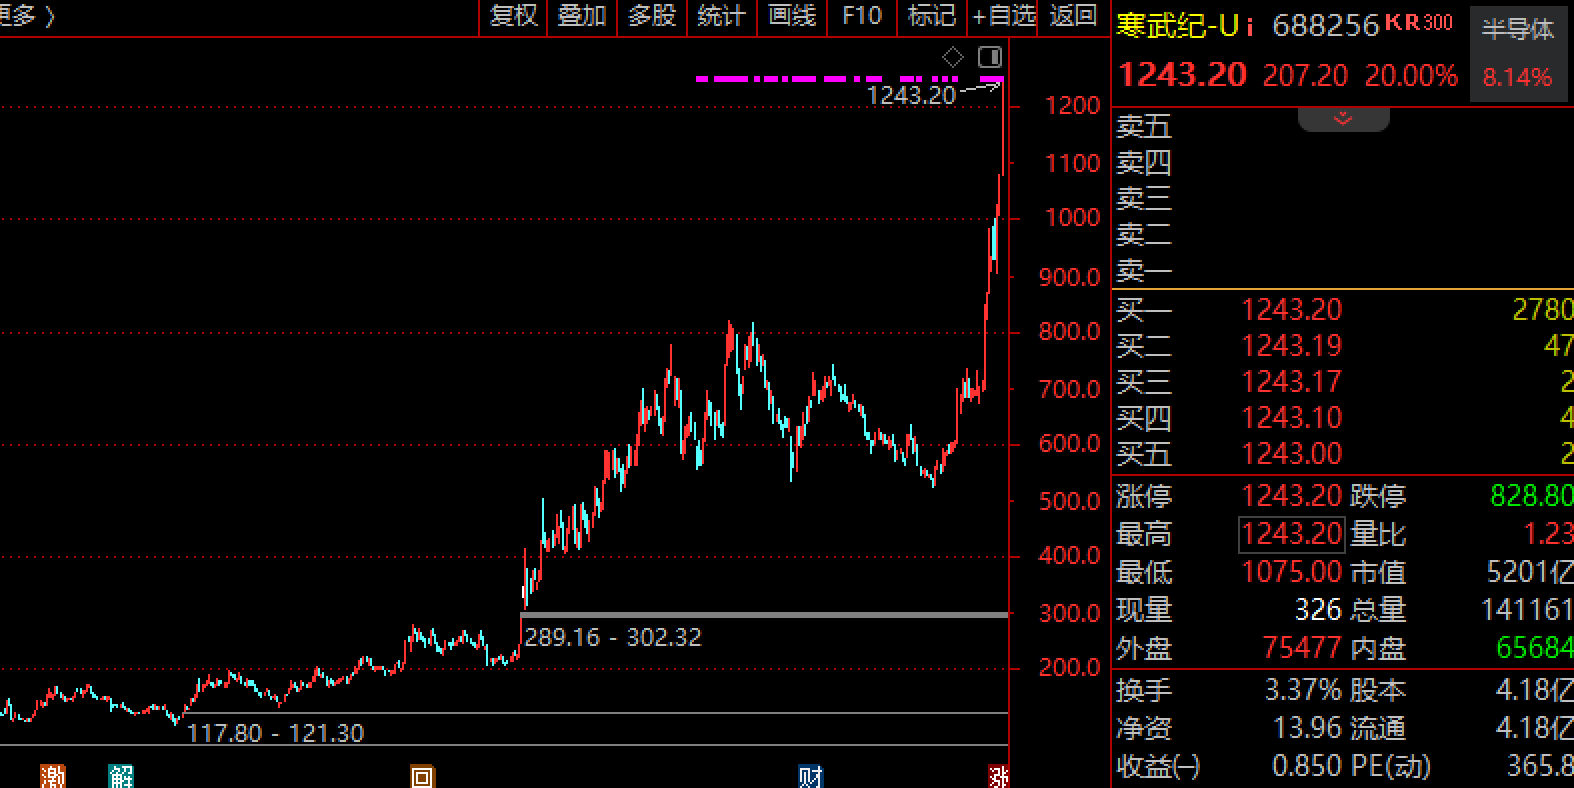Viewport: 1574px width, 788px height.
Task: Click the 跌停 value 828.80
Action: (x=1531, y=496)
